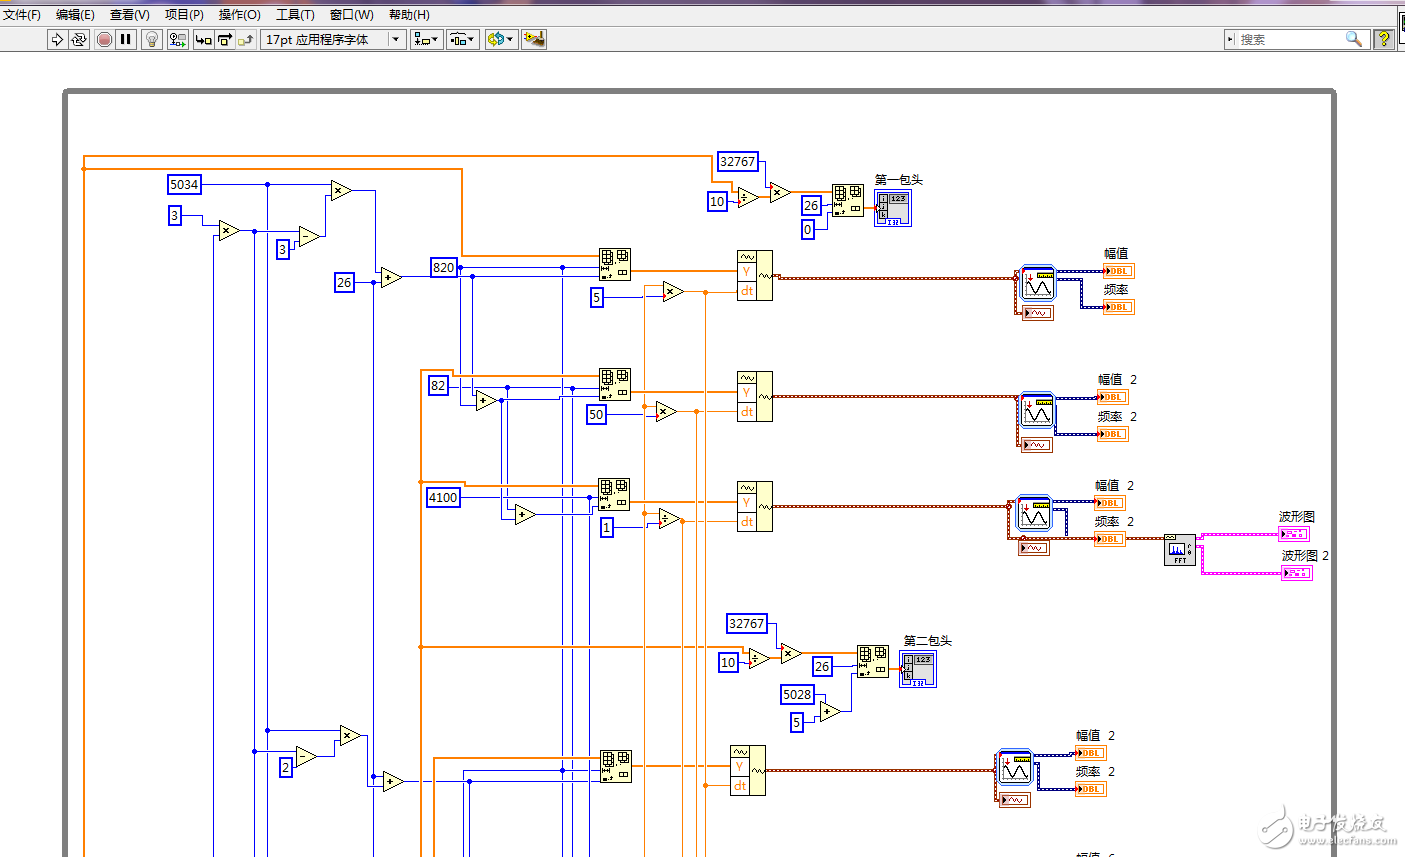Select the 5028 numeric constant
Viewport: 1405px width, 857px height.
point(797,694)
